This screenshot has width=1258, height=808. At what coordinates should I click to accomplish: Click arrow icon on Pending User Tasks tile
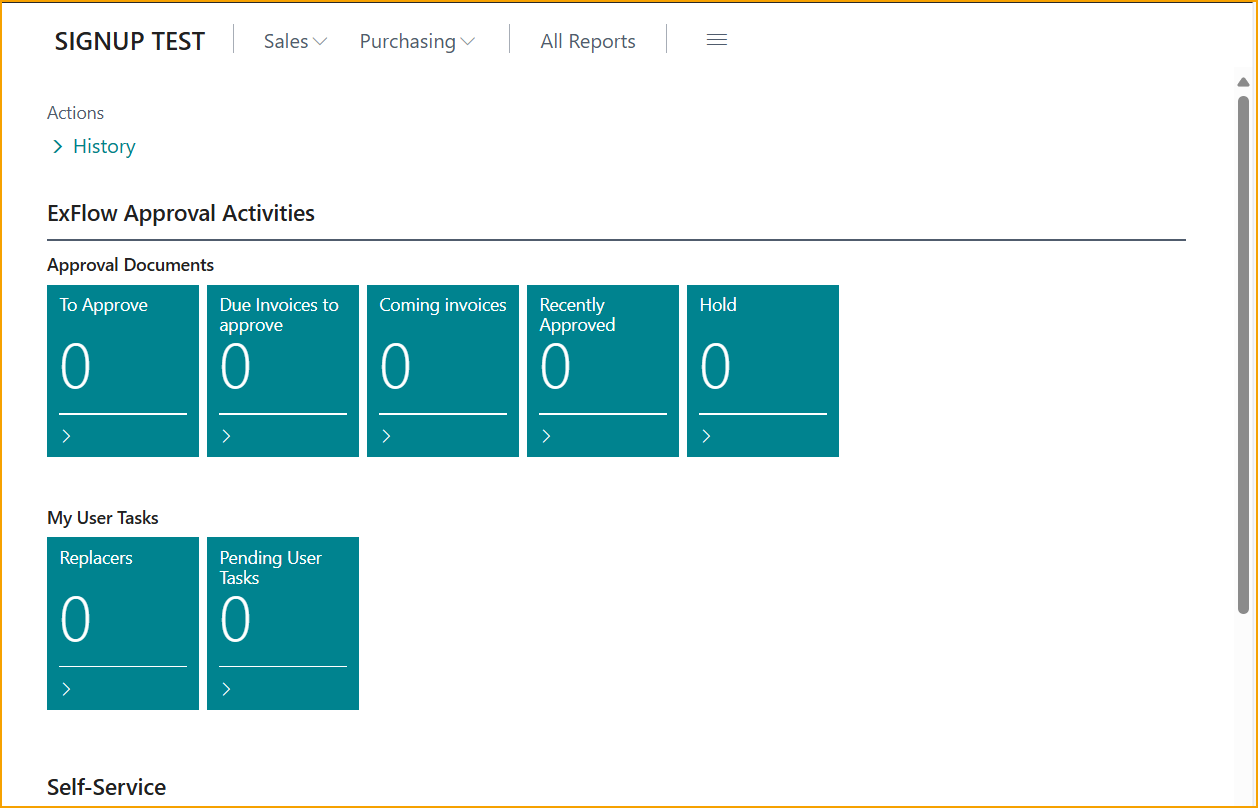click(x=227, y=689)
